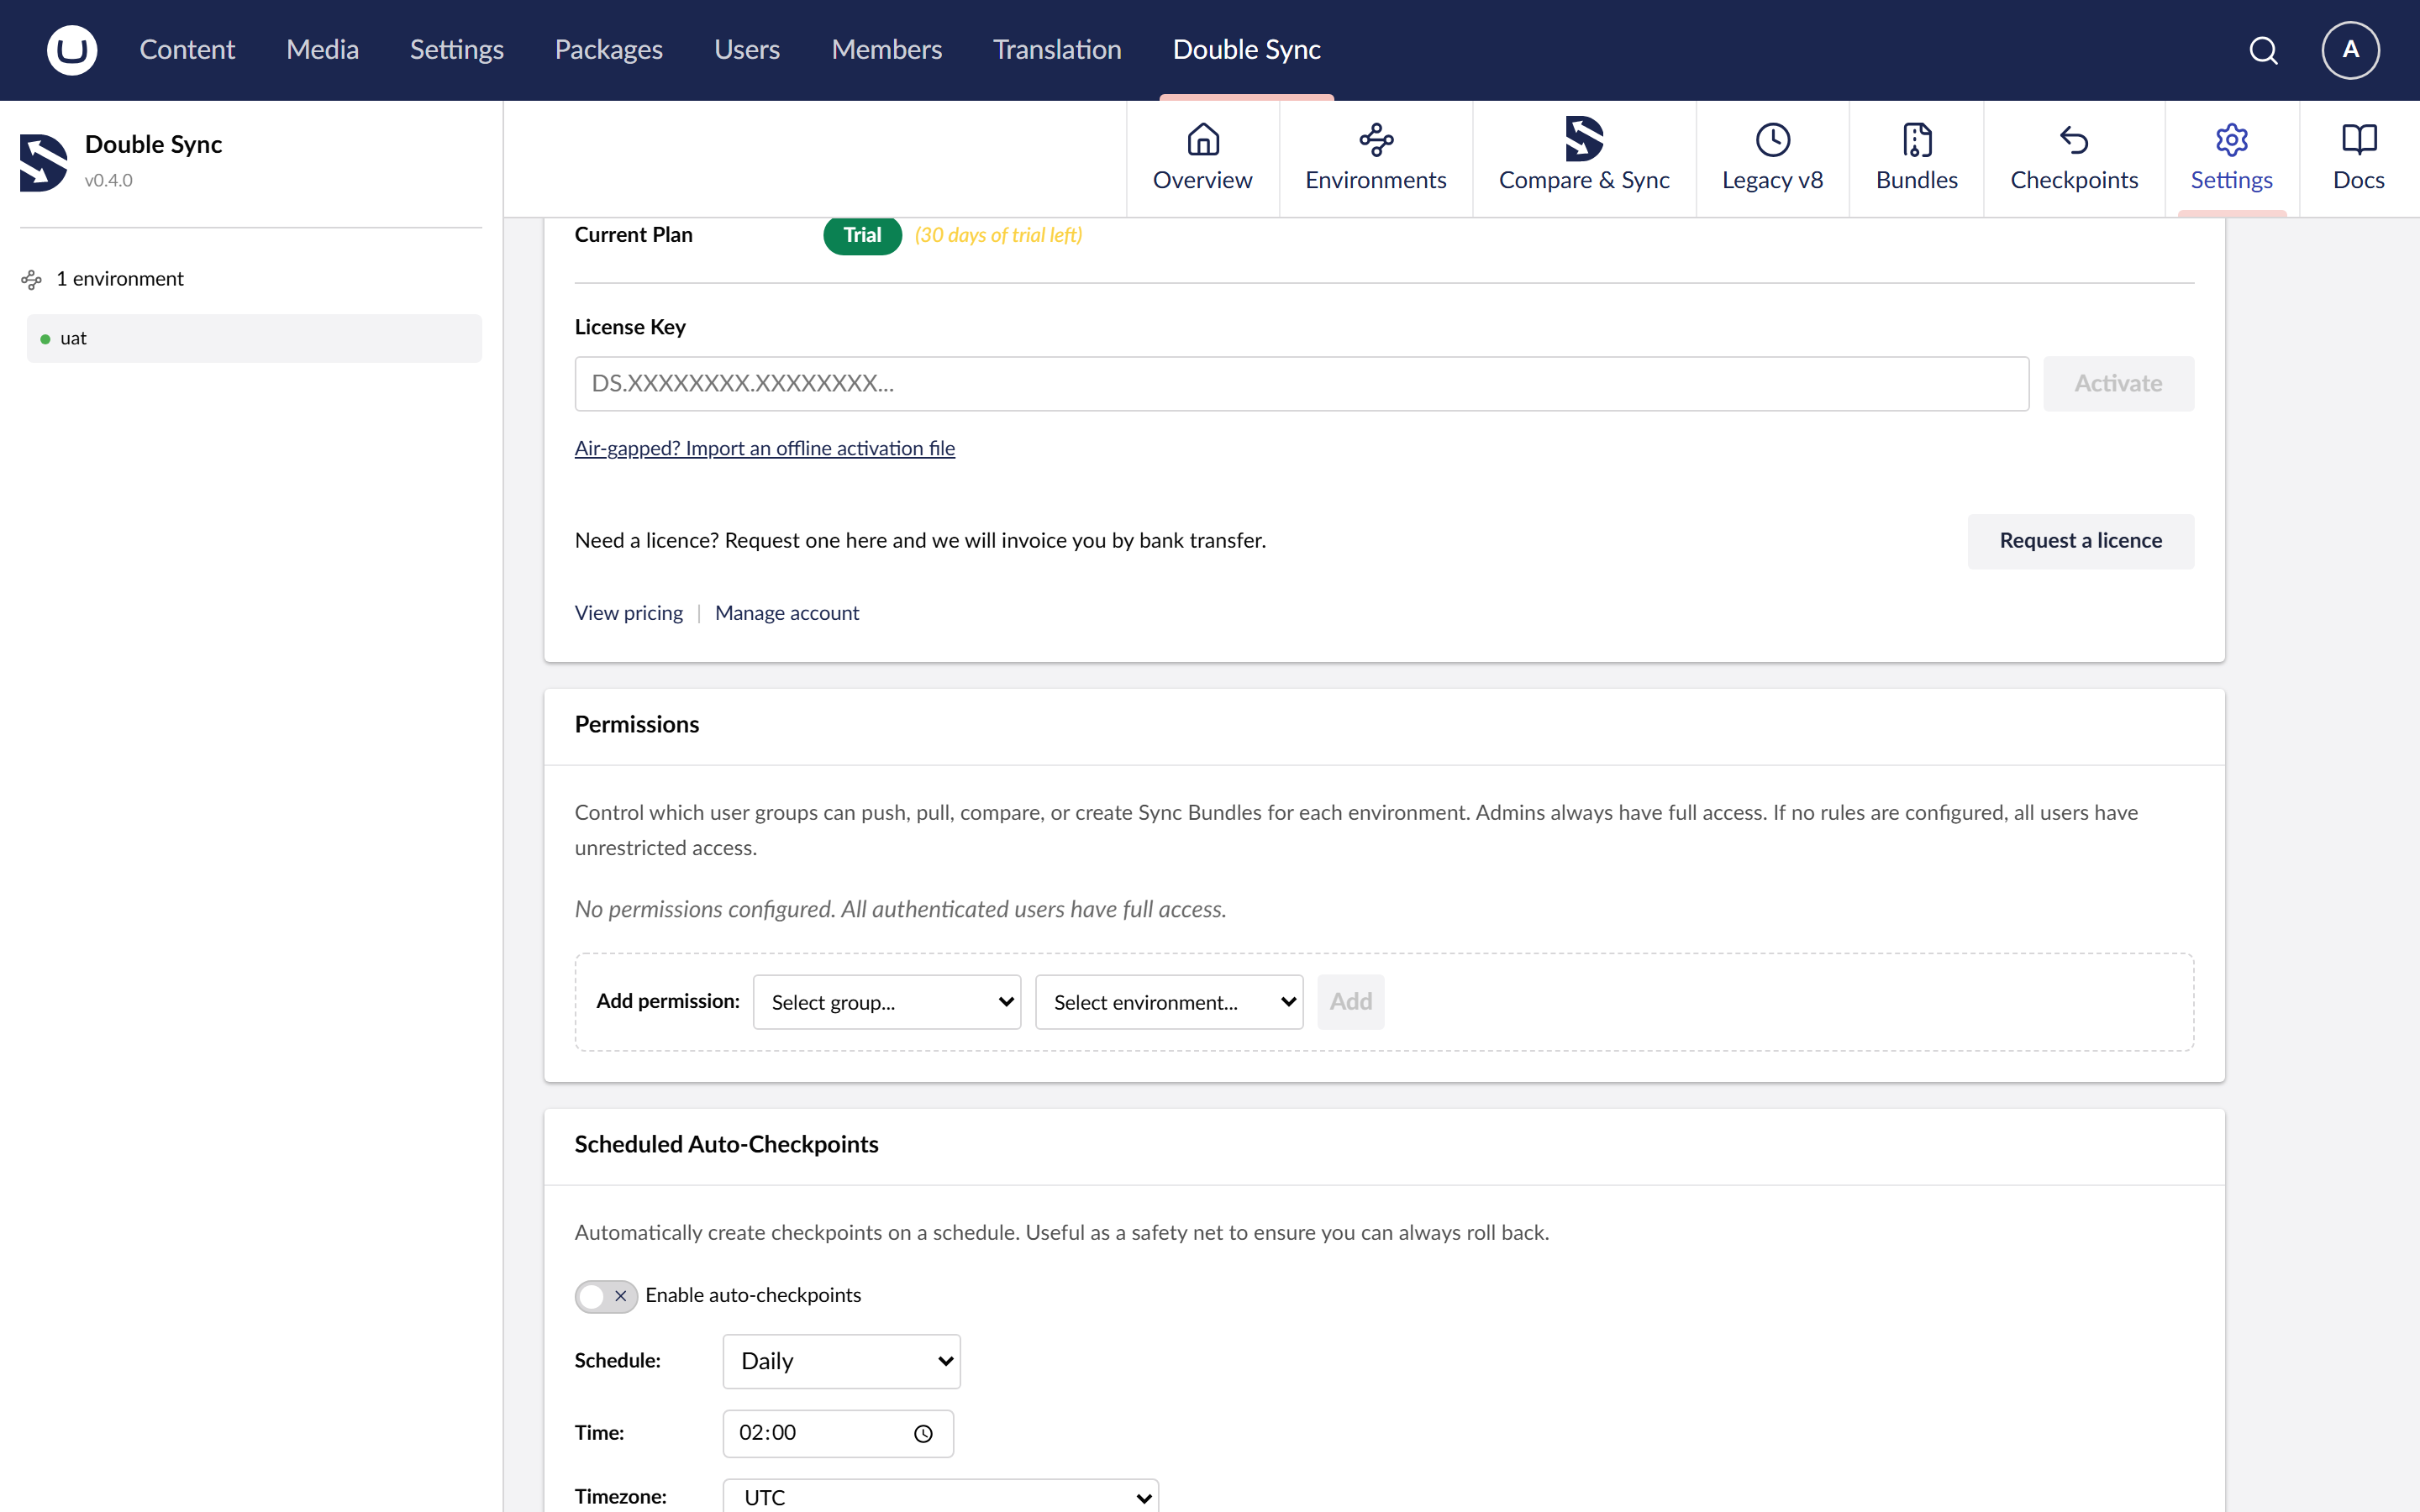Switch to the Members section
The width and height of the screenshot is (2420, 1512).
point(886,50)
